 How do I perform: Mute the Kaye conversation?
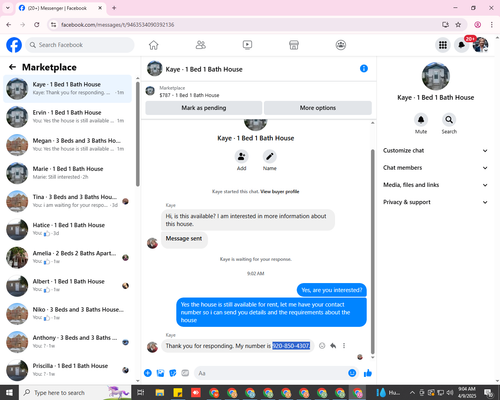click(421, 119)
